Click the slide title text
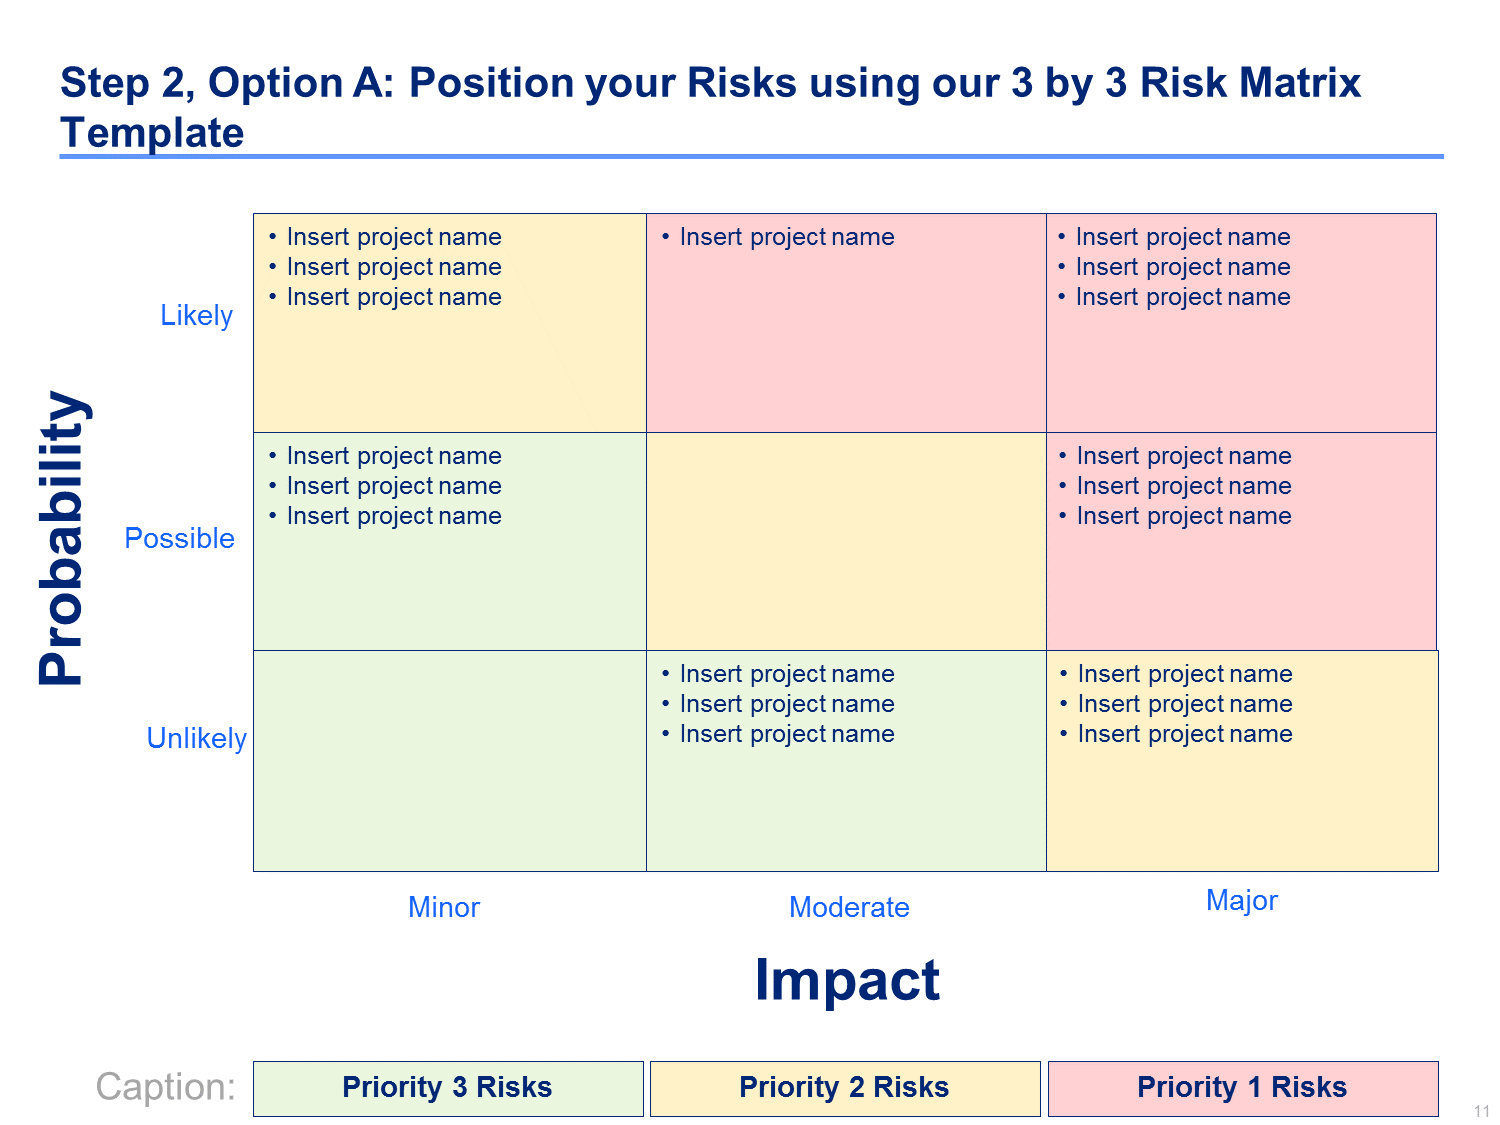The height and width of the screenshot is (1125, 1500). [710, 107]
